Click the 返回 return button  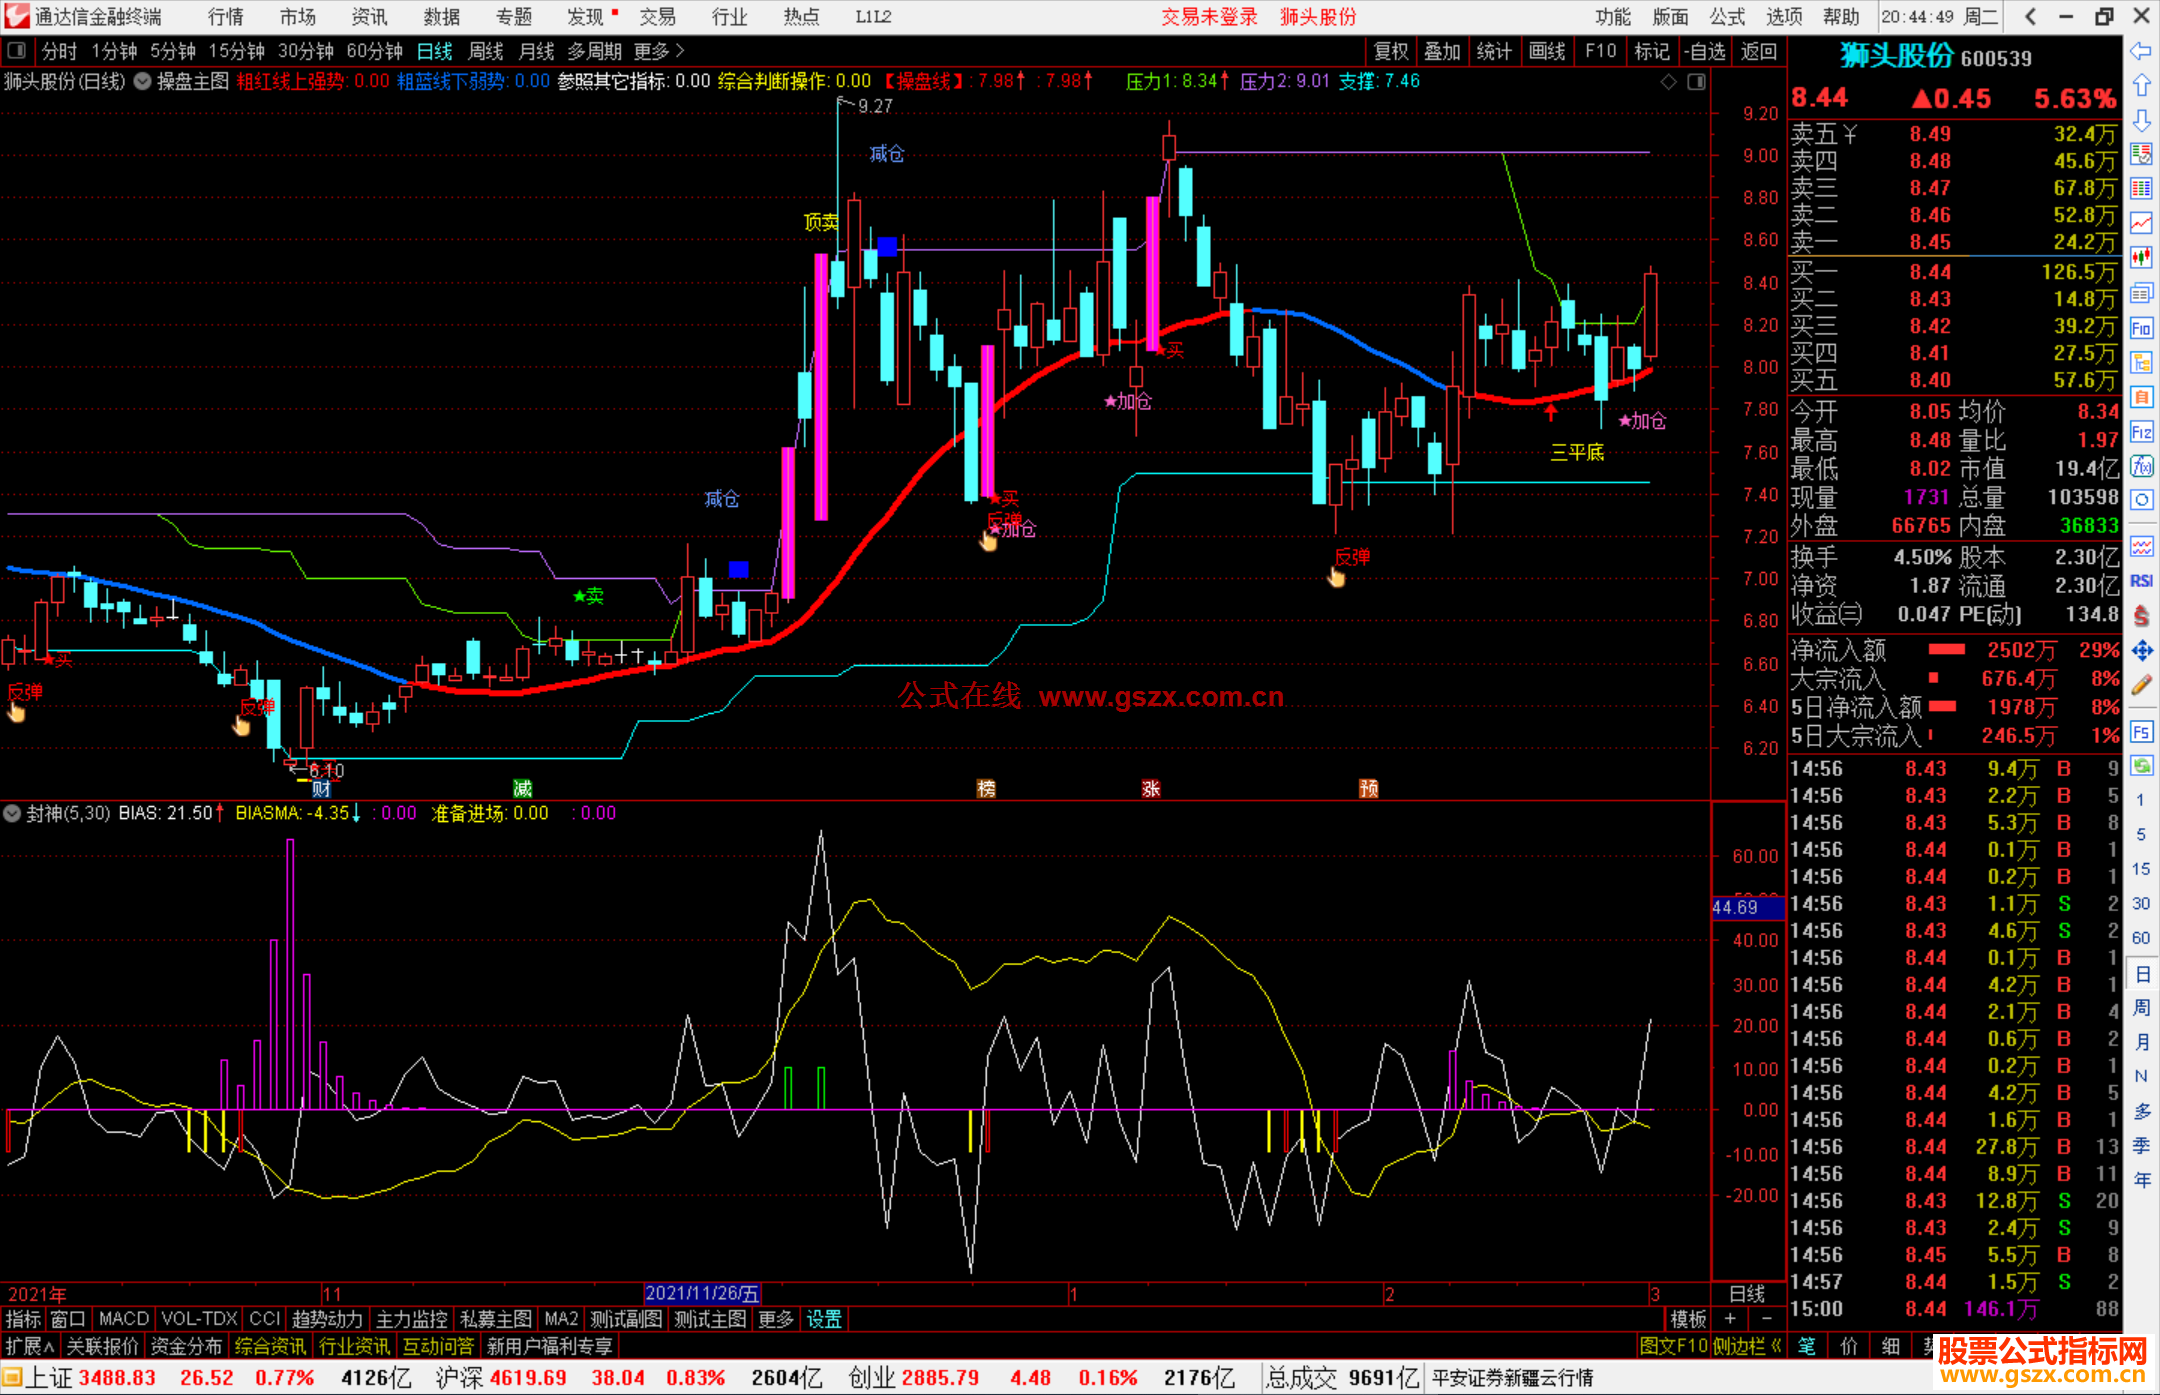(1758, 50)
